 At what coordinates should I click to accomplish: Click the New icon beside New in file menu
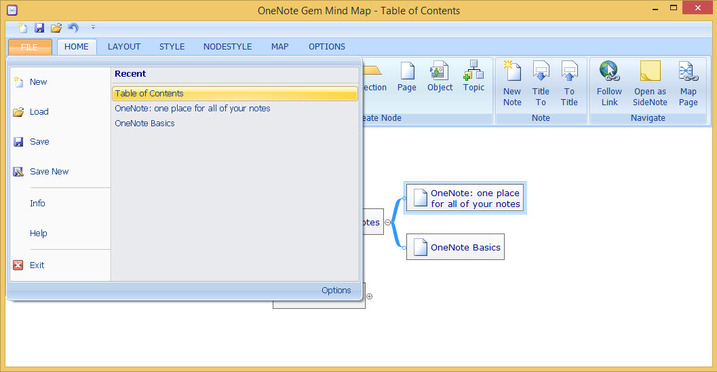pos(18,82)
